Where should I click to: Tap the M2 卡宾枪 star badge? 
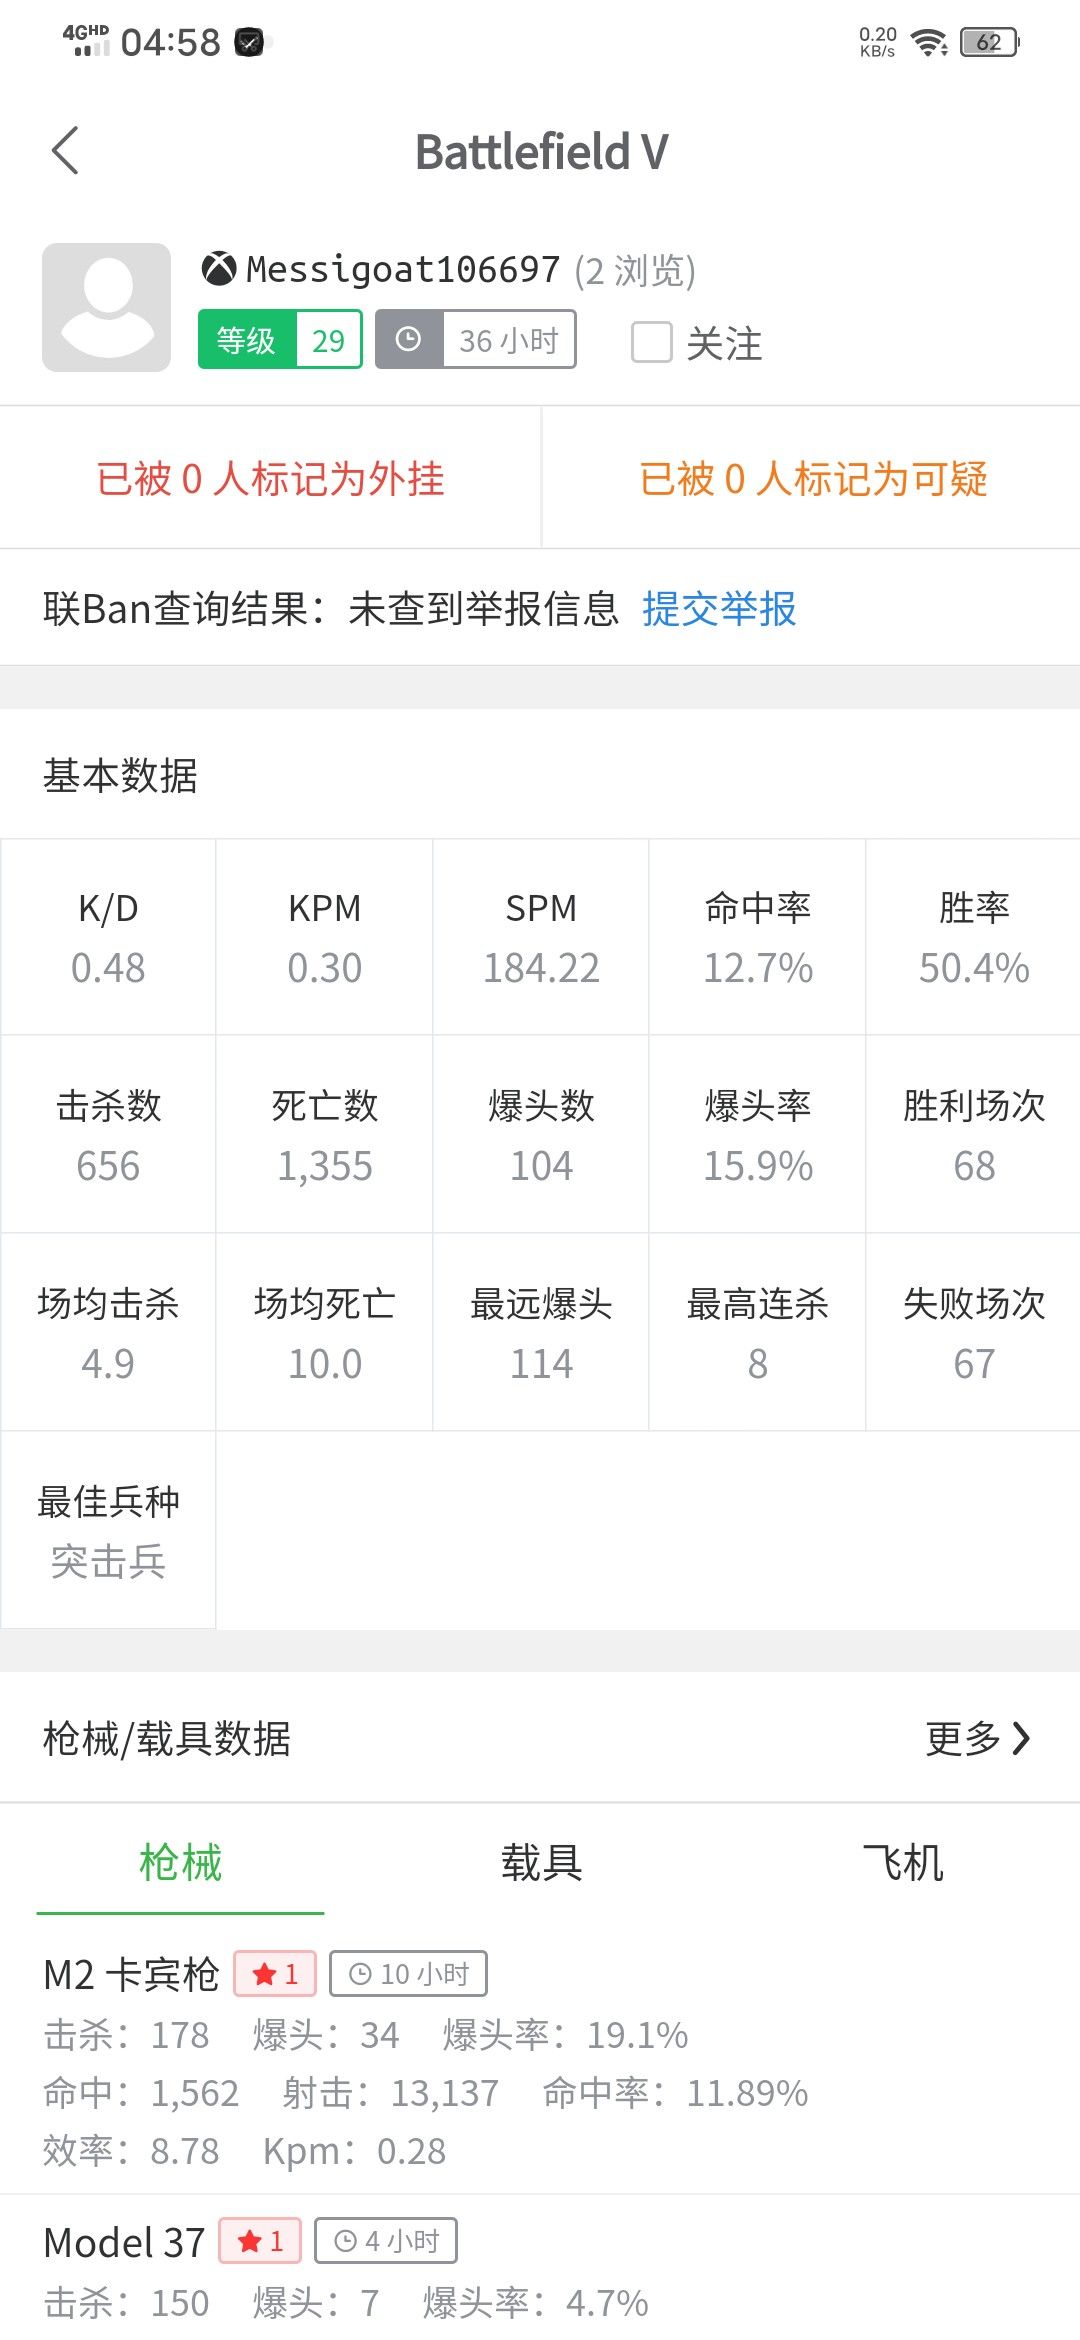click(x=275, y=1973)
